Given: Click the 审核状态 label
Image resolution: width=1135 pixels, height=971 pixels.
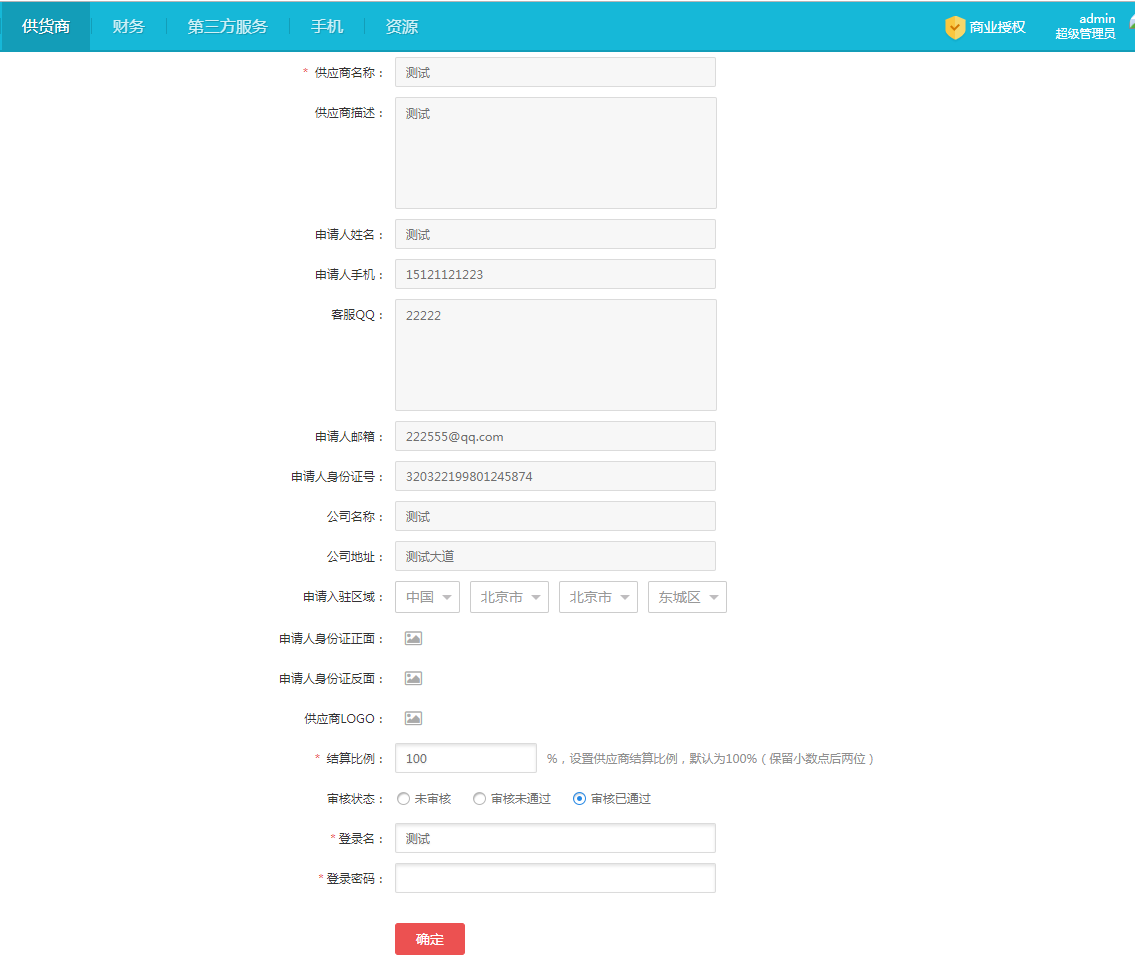Looking at the screenshot, I should (355, 799).
